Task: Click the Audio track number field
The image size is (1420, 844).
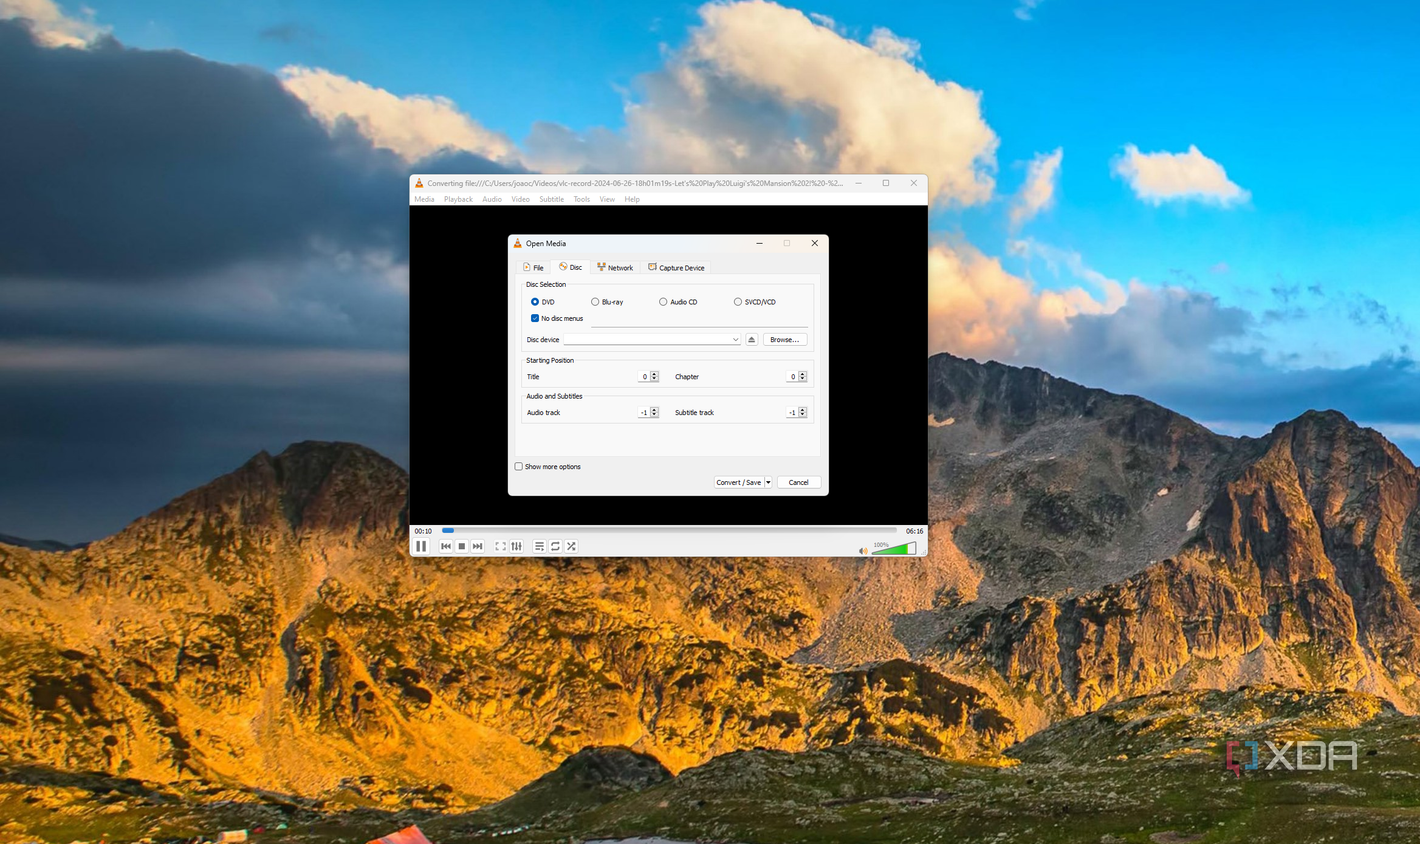Action: pyautogui.click(x=643, y=412)
